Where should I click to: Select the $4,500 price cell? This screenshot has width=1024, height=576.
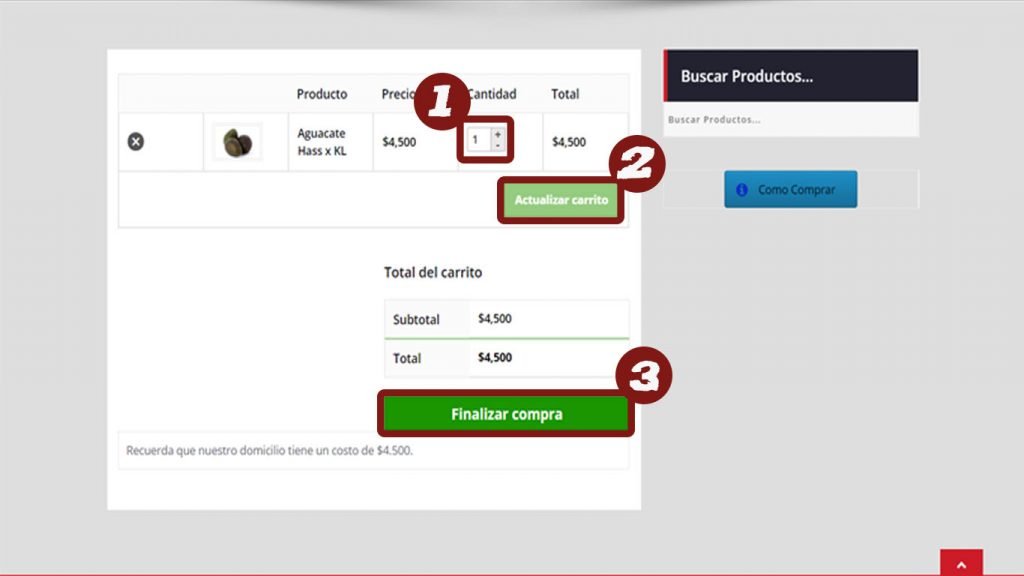[x=399, y=142]
